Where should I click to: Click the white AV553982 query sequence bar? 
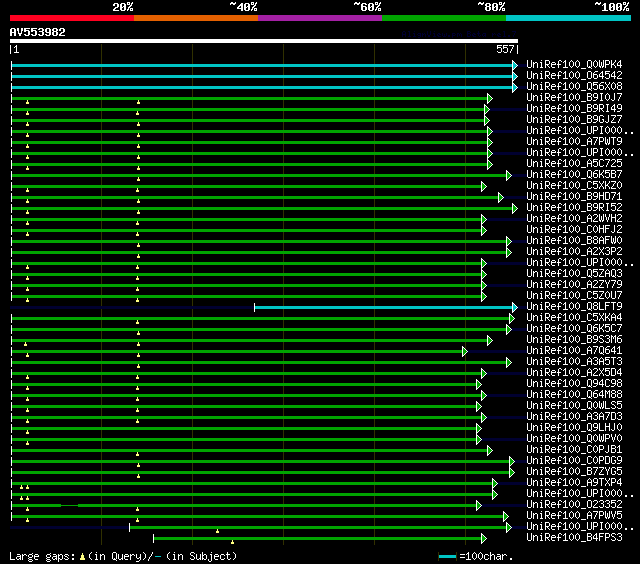[x=264, y=42]
